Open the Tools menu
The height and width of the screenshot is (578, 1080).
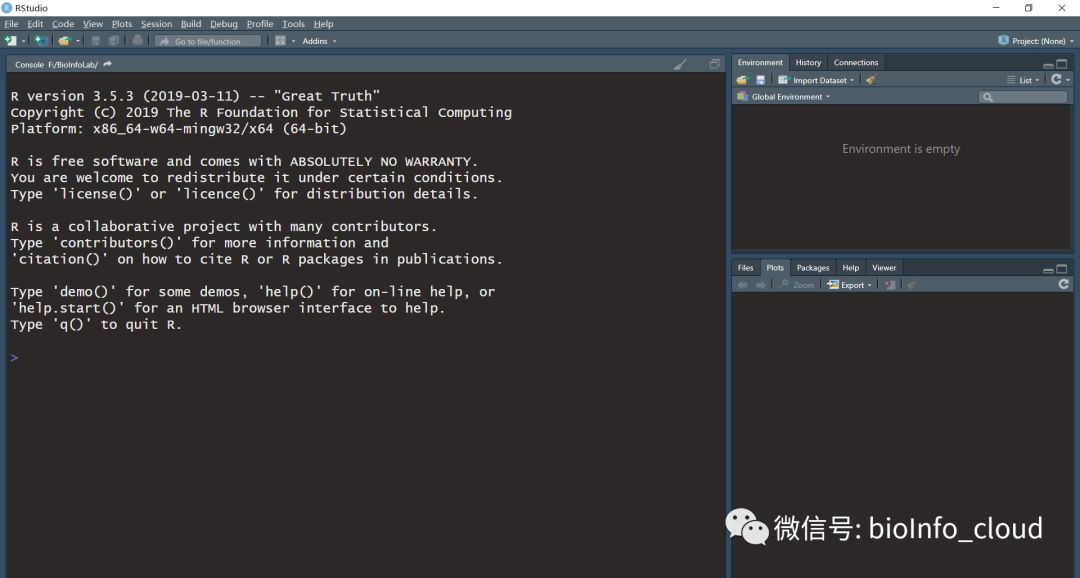[293, 23]
